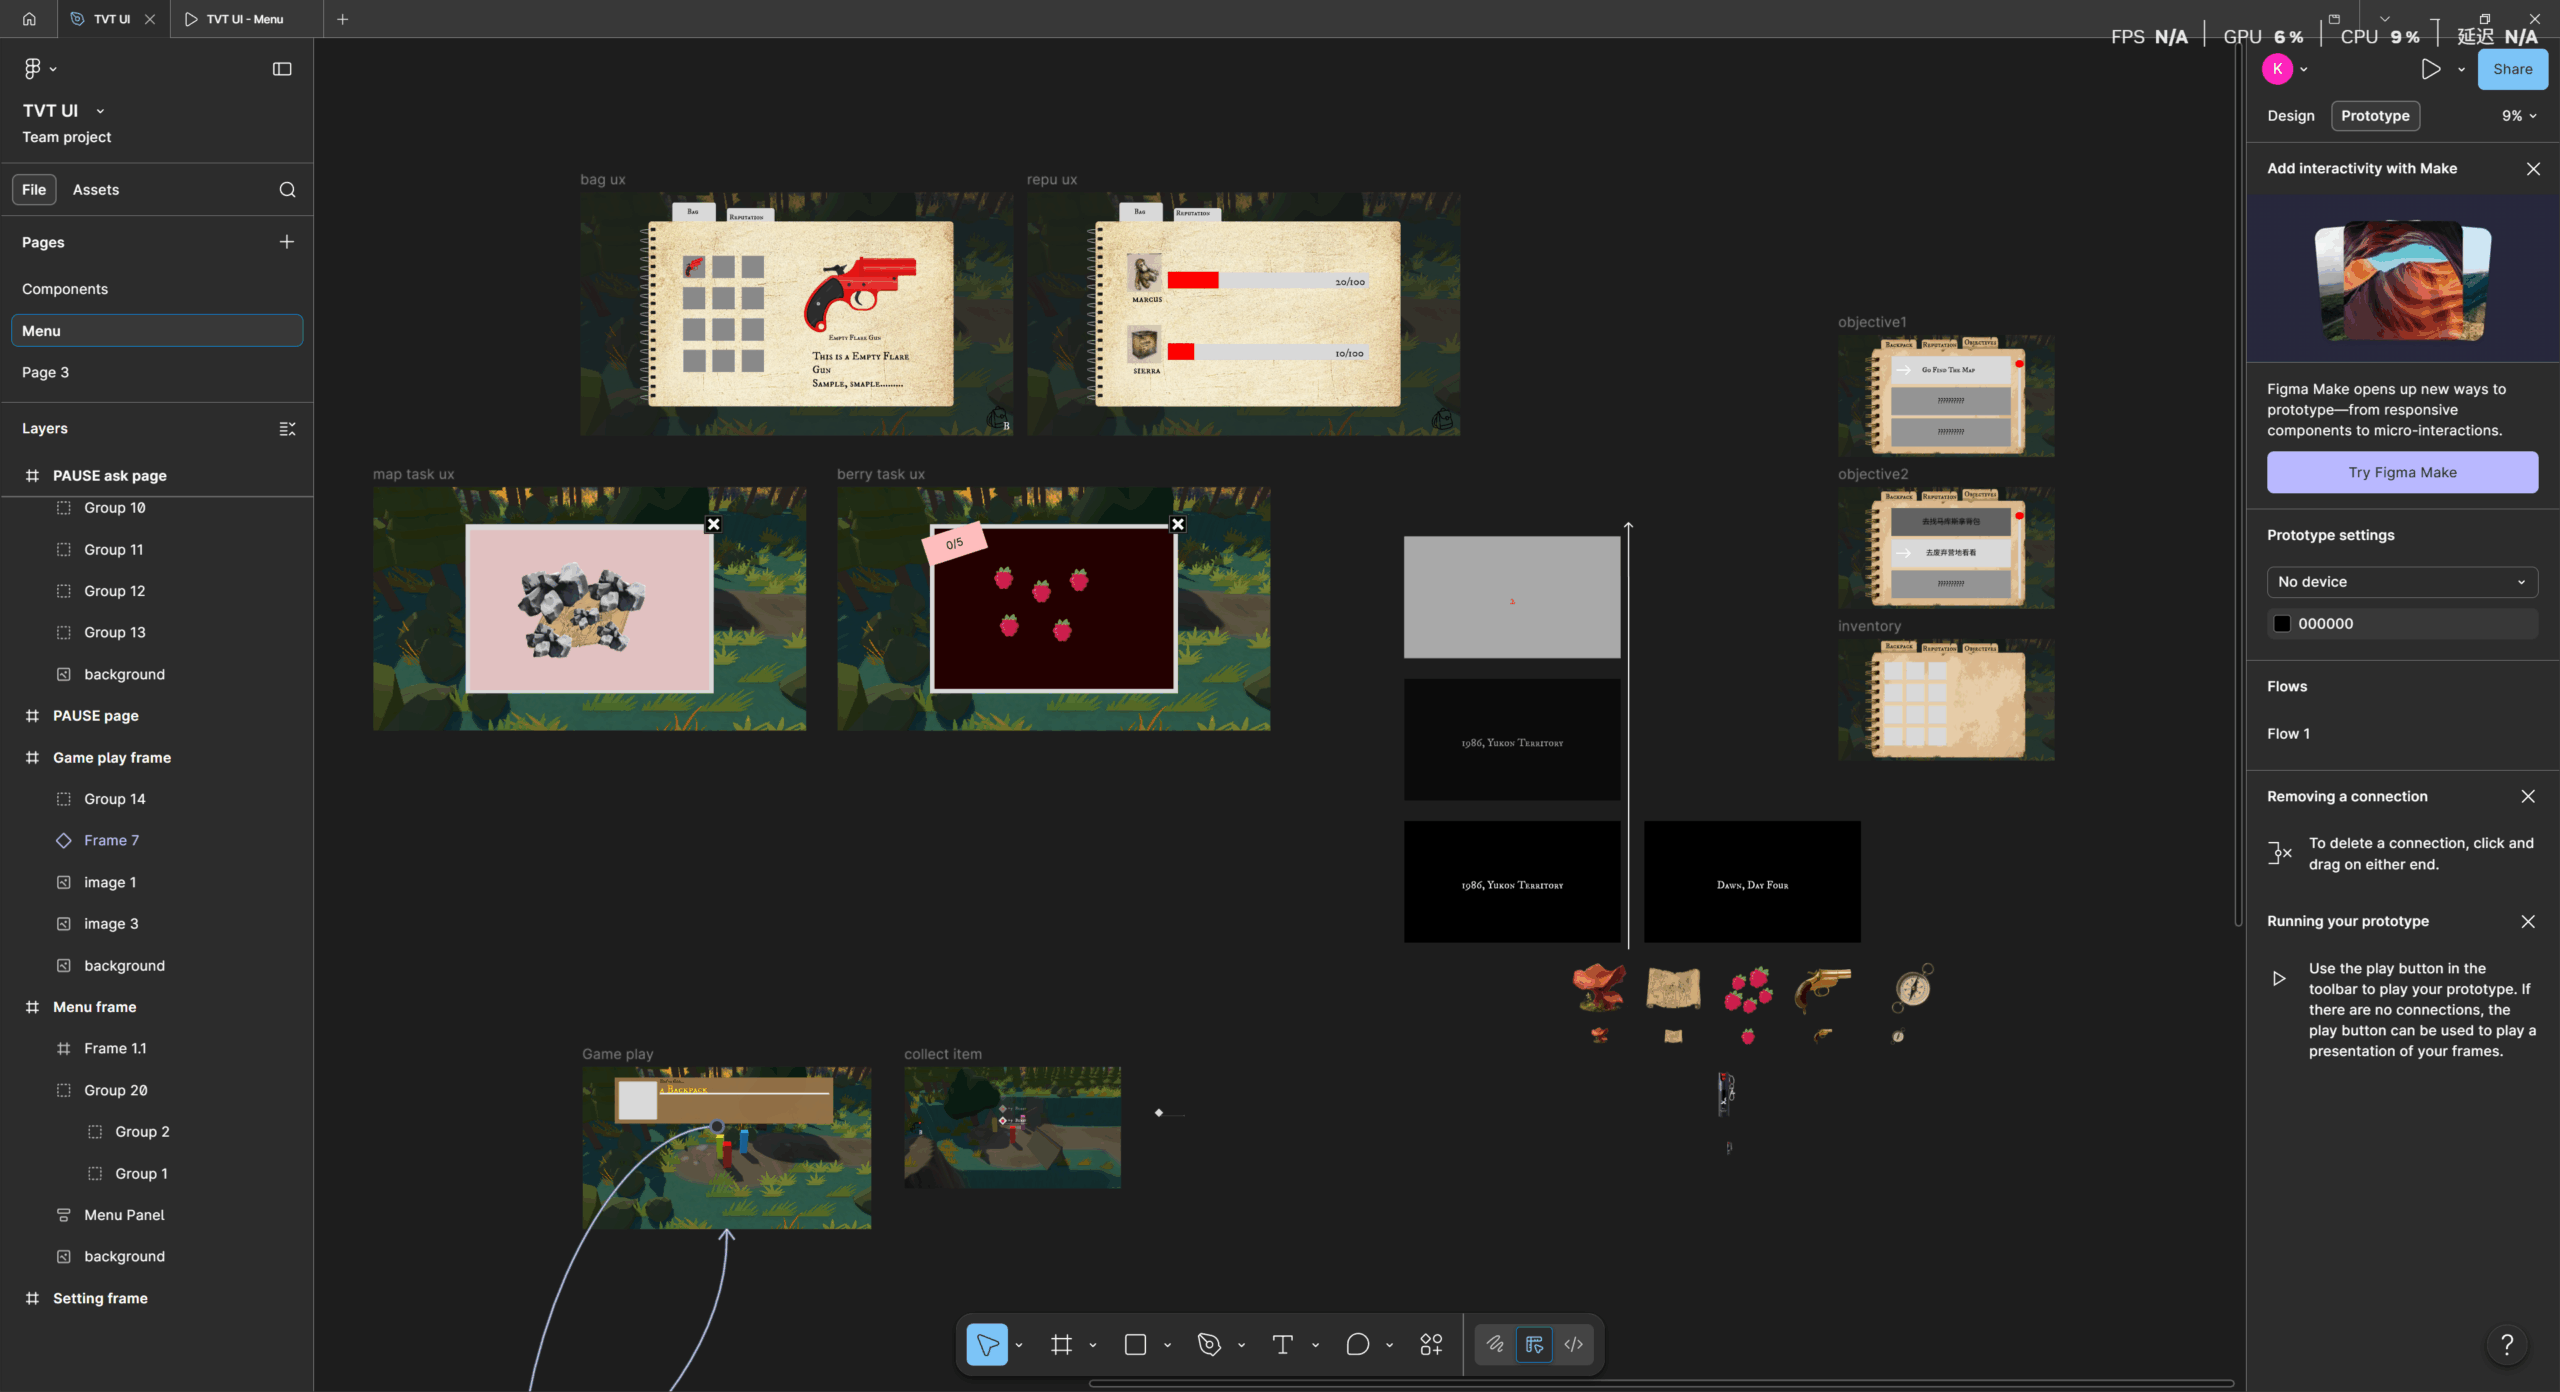Open a new tab with the plus icon
Screen dimensions: 2560x1392
coord(343,19)
